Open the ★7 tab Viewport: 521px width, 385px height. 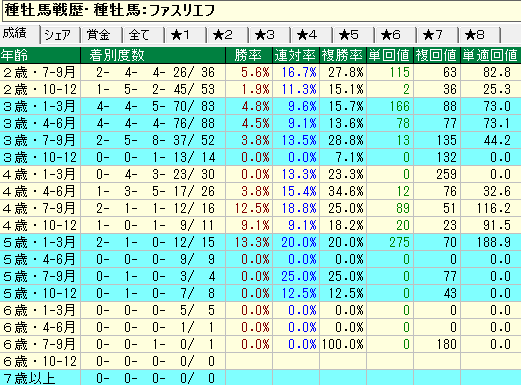coord(438,35)
